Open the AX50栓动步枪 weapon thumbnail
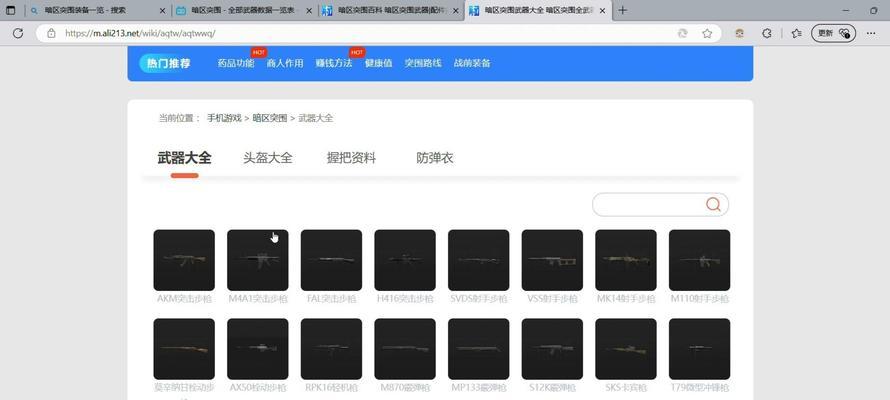Image resolution: width=890 pixels, height=400 pixels. click(258, 349)
